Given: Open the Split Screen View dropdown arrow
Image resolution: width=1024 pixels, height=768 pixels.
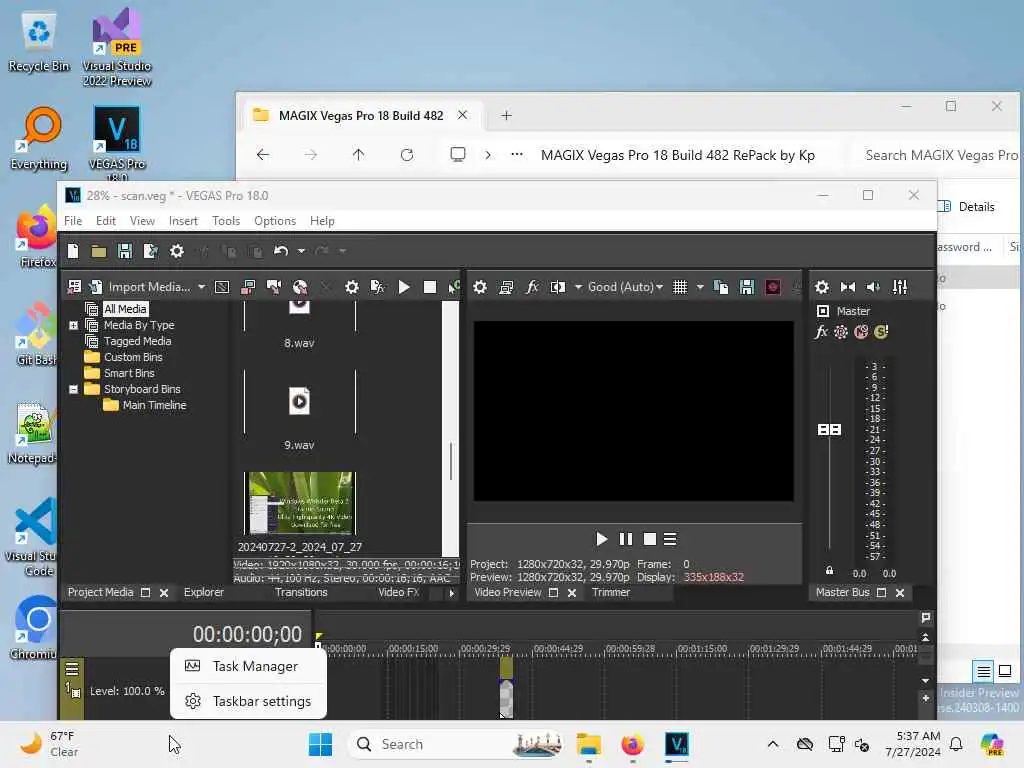Looking at the screenshot, I should click(578, 287).
